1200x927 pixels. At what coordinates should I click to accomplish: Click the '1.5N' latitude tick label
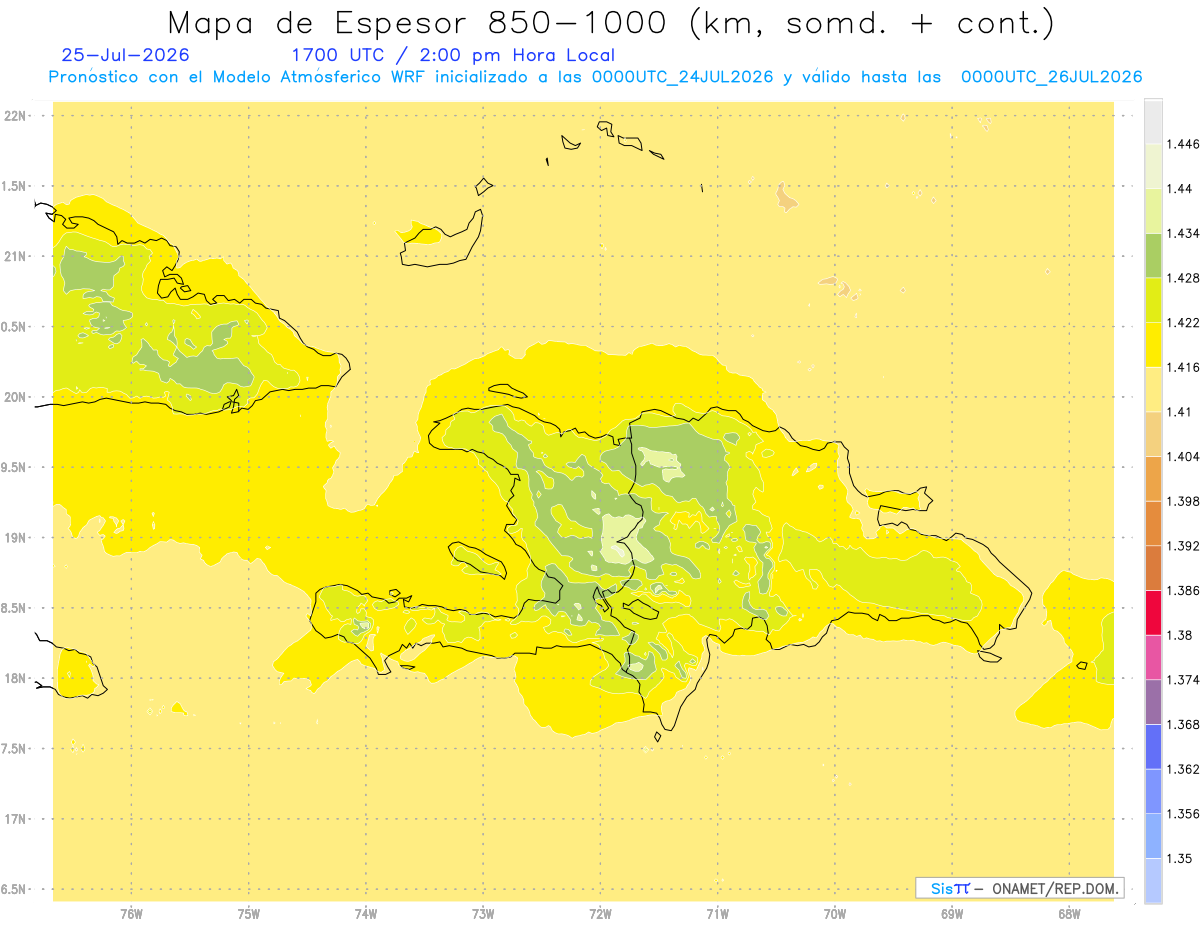[x=15, y=187]
